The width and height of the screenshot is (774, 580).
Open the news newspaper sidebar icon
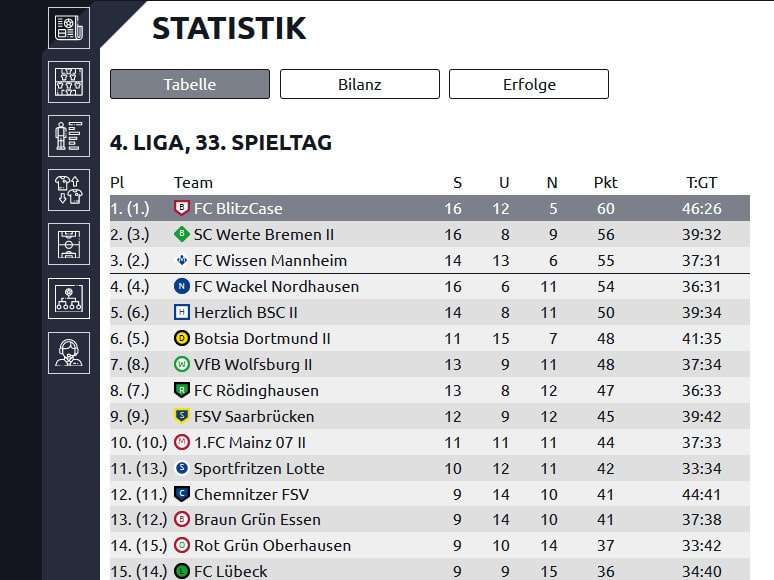click(69, 28)
